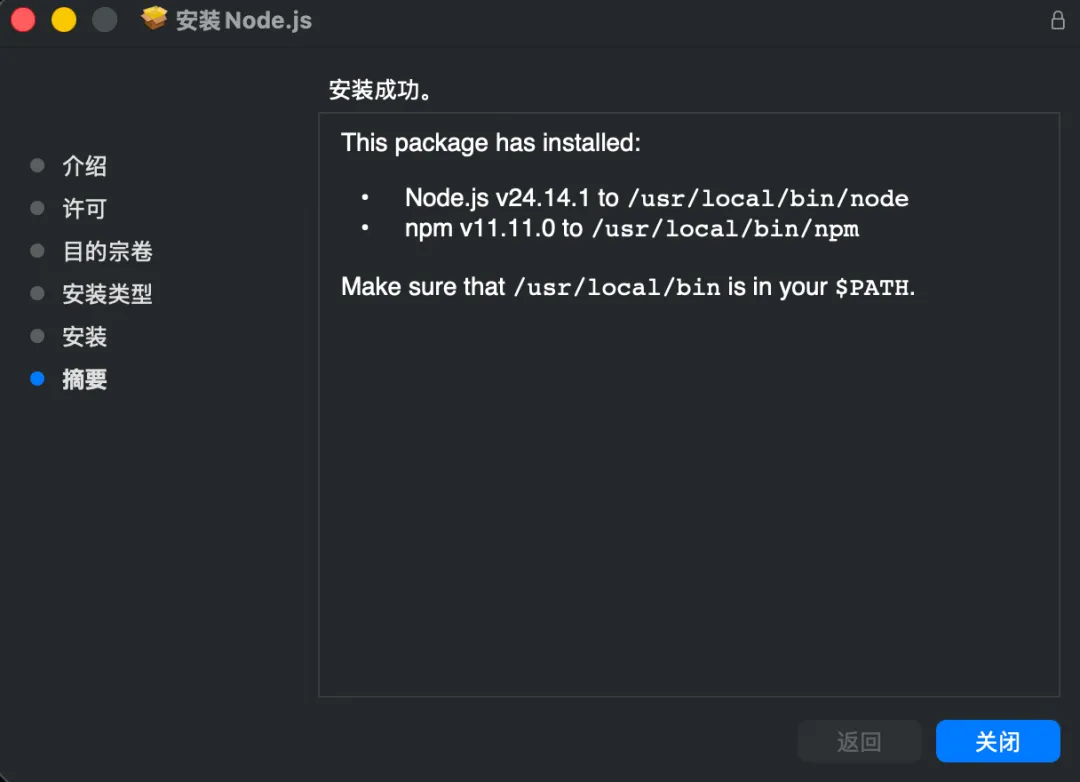Open the 安装类型 step

(107, 294)
